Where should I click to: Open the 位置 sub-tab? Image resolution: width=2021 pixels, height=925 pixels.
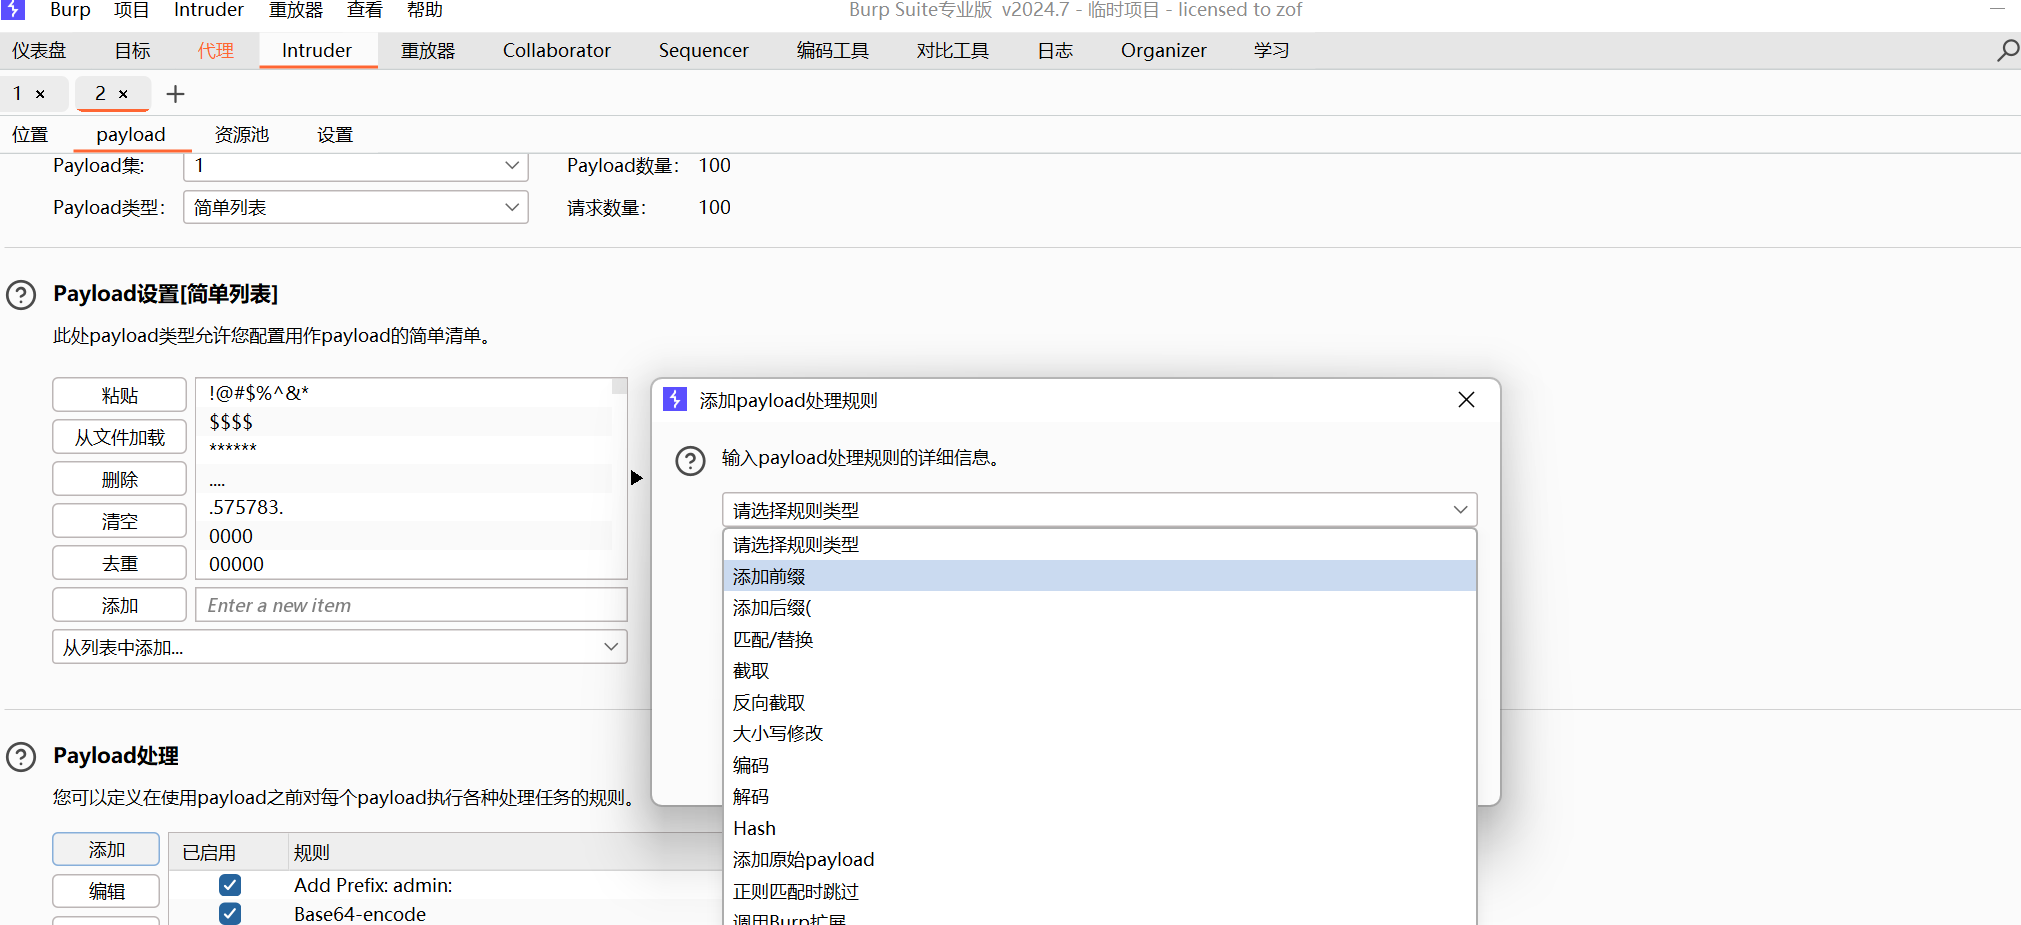[x=30, y=135]
